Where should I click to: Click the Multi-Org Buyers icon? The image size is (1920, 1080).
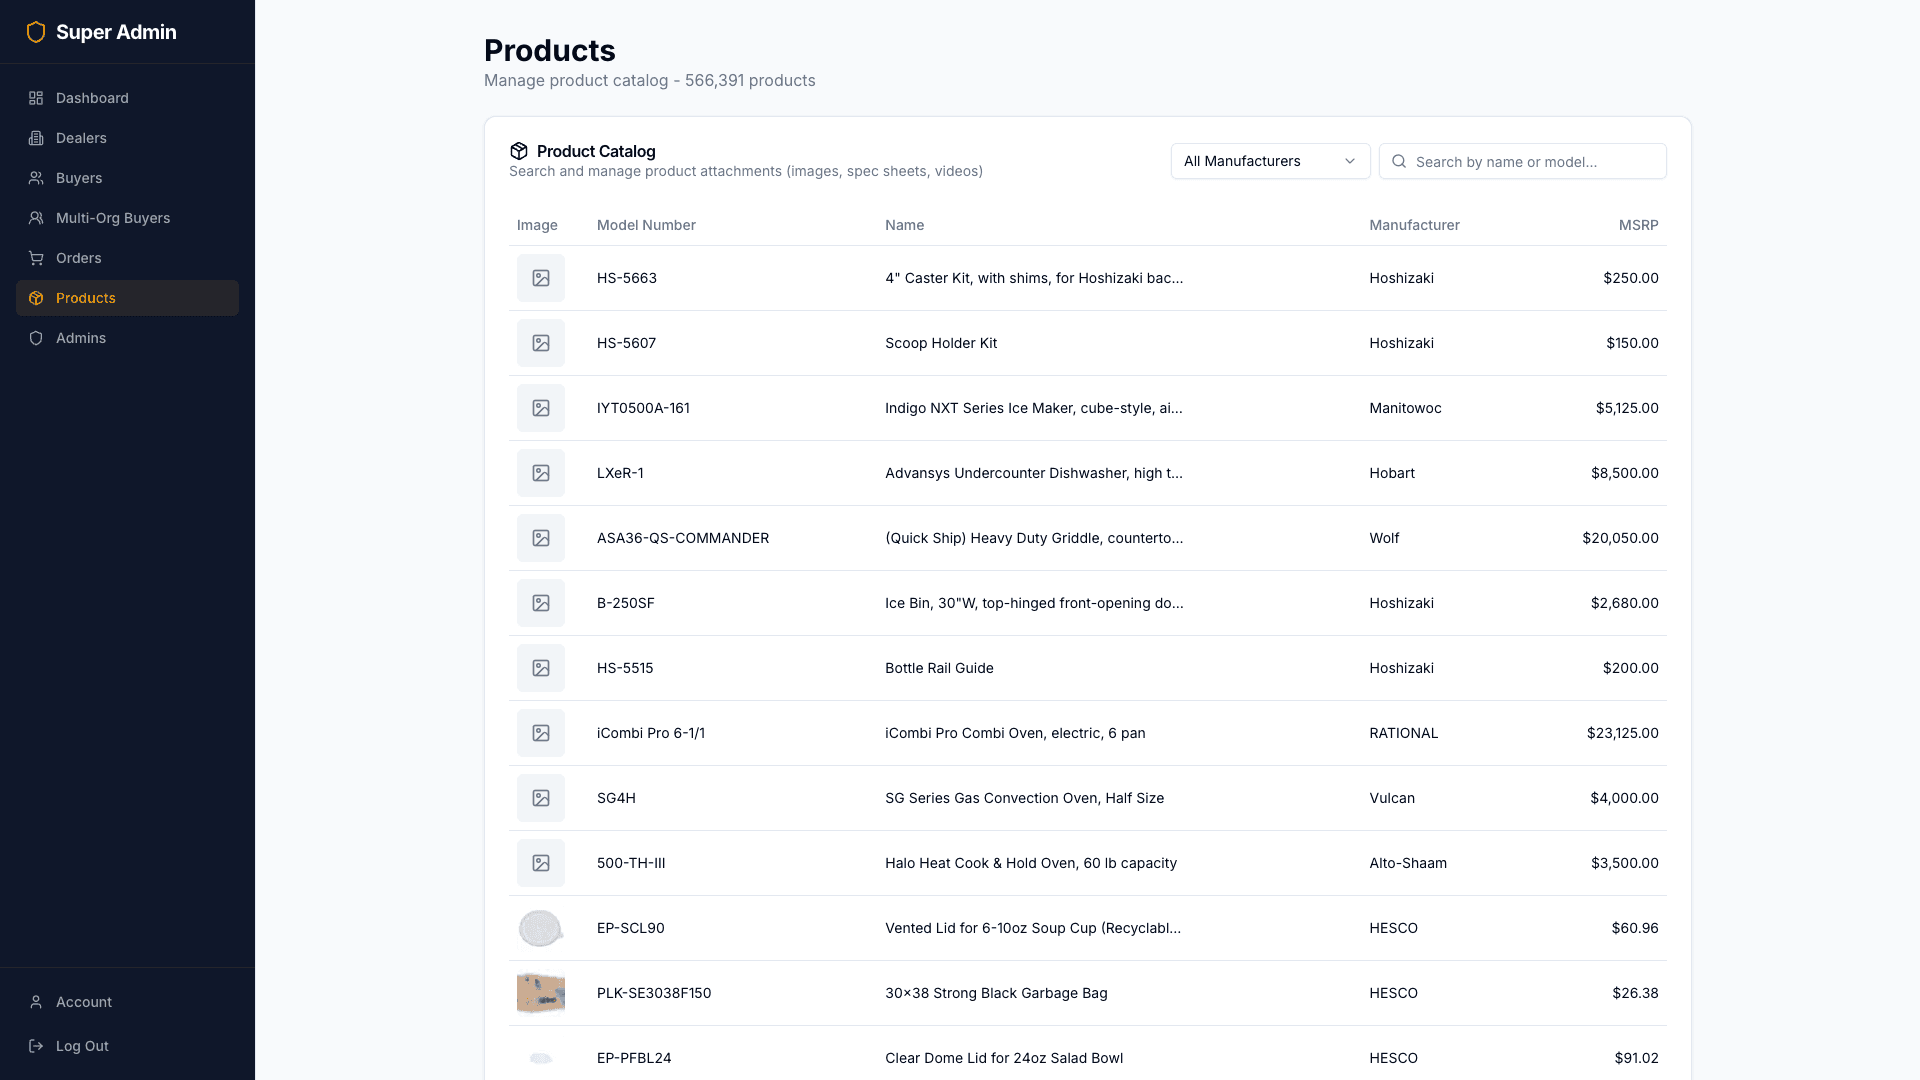coord(36,218)
